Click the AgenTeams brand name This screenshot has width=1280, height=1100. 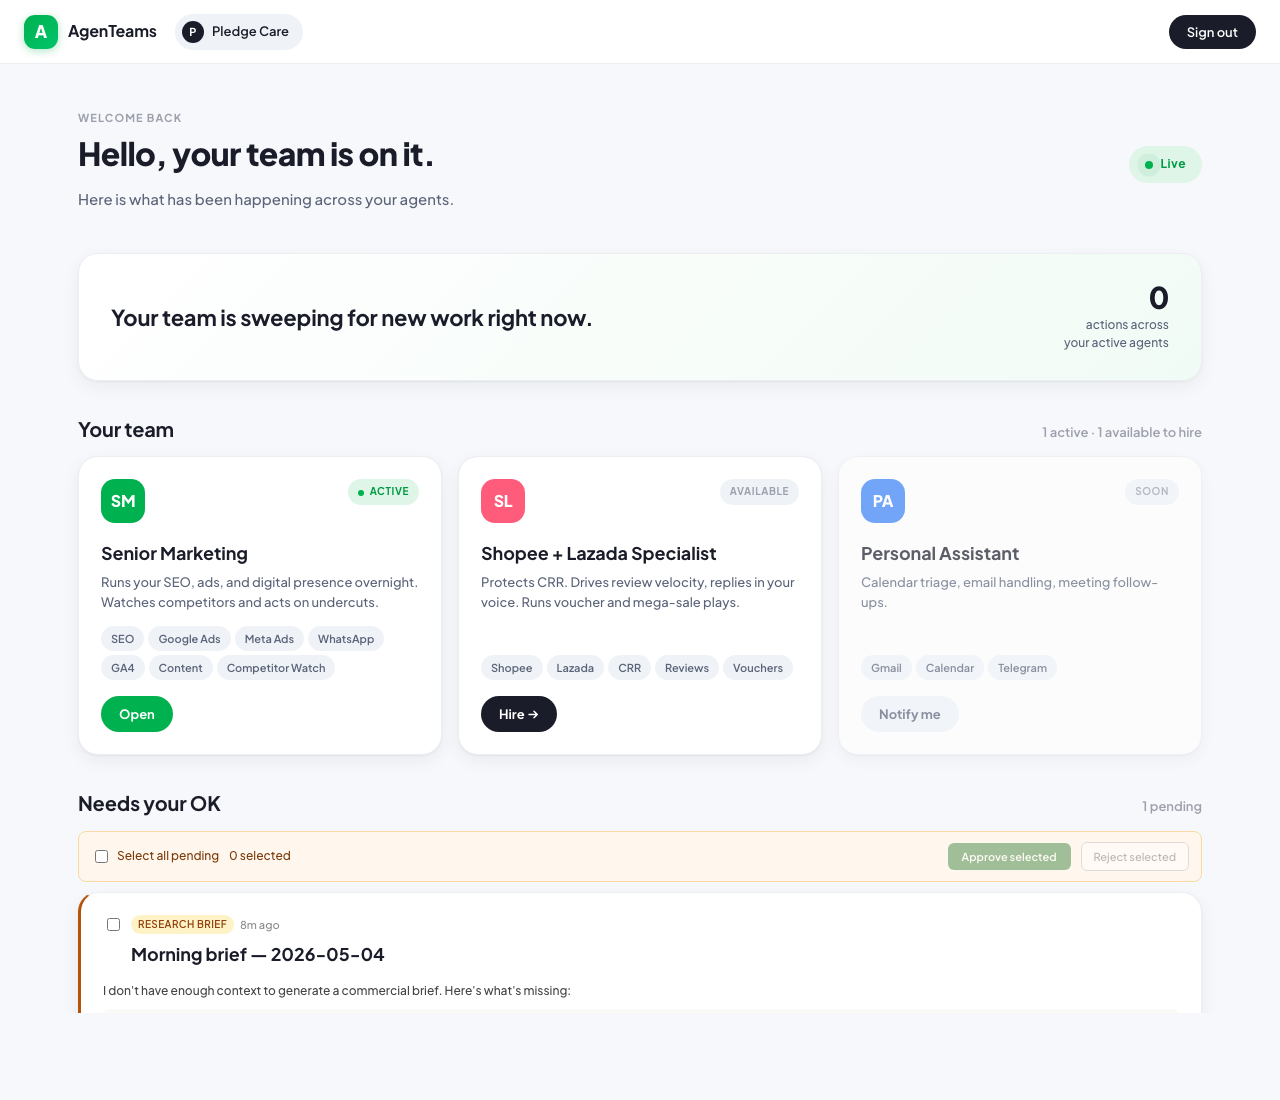[112, 32]
